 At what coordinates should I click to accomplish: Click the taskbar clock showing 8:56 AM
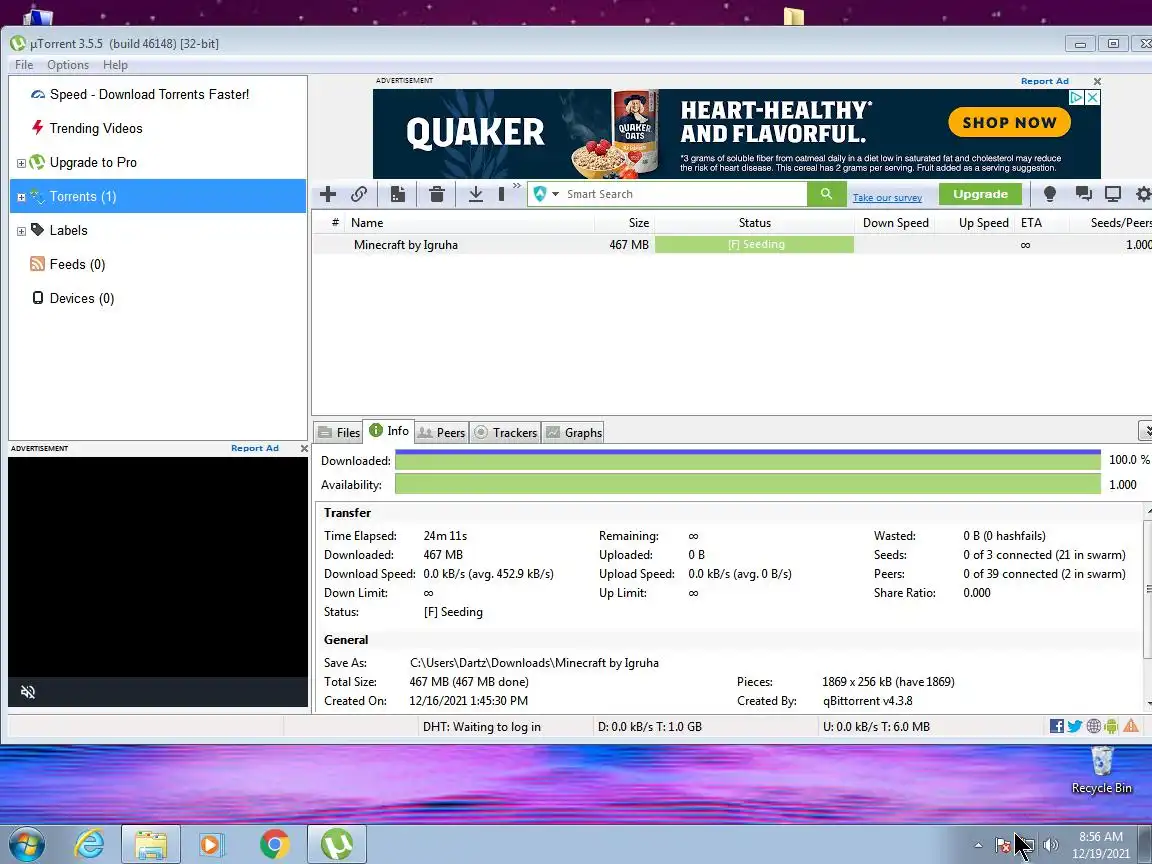(1101, 845)
